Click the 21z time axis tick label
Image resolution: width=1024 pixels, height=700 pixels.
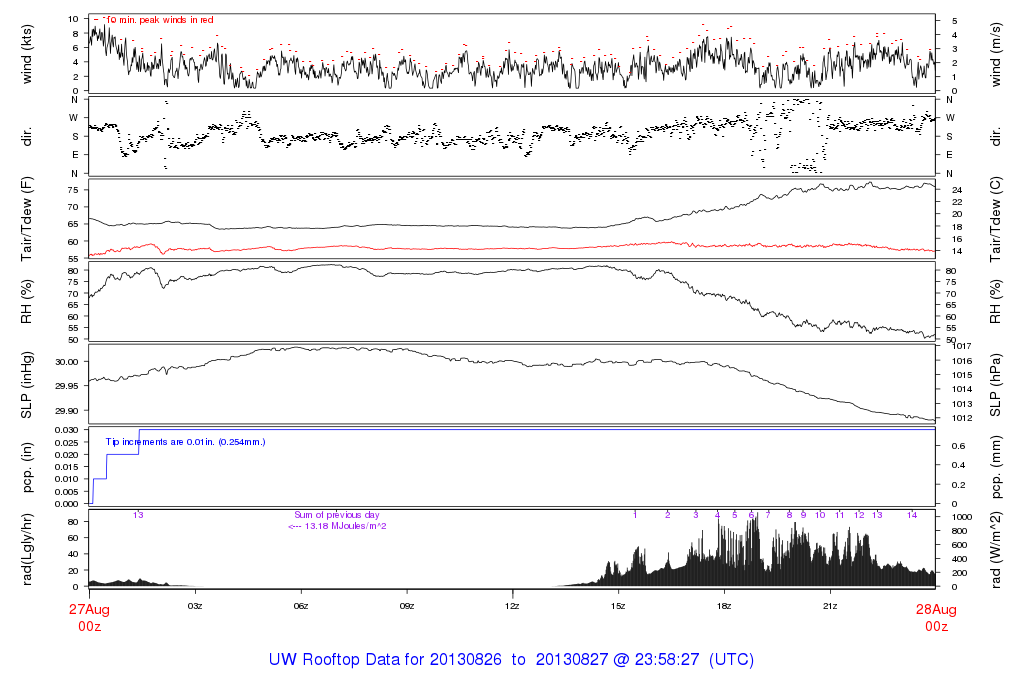pos(829,606)
